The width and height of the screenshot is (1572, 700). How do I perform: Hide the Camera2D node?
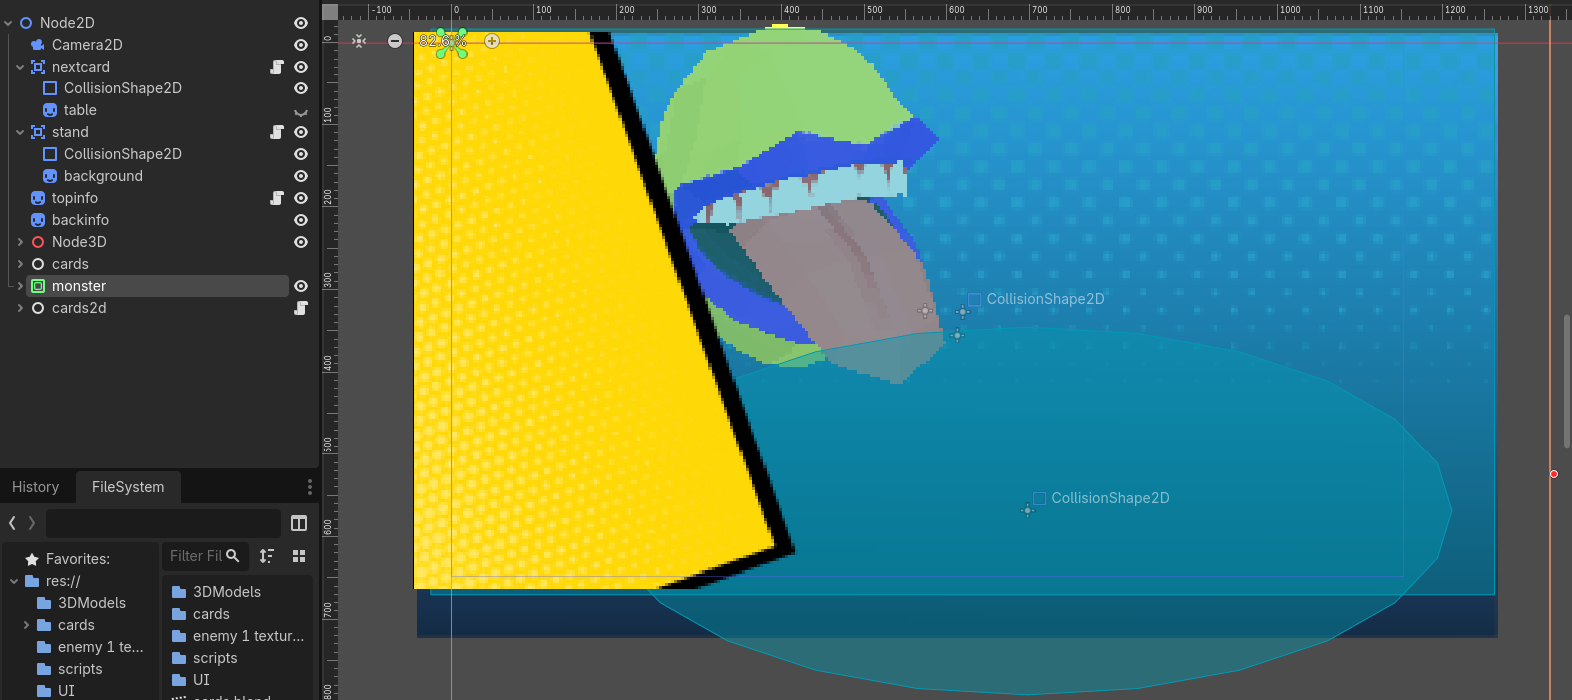point(300,45)
